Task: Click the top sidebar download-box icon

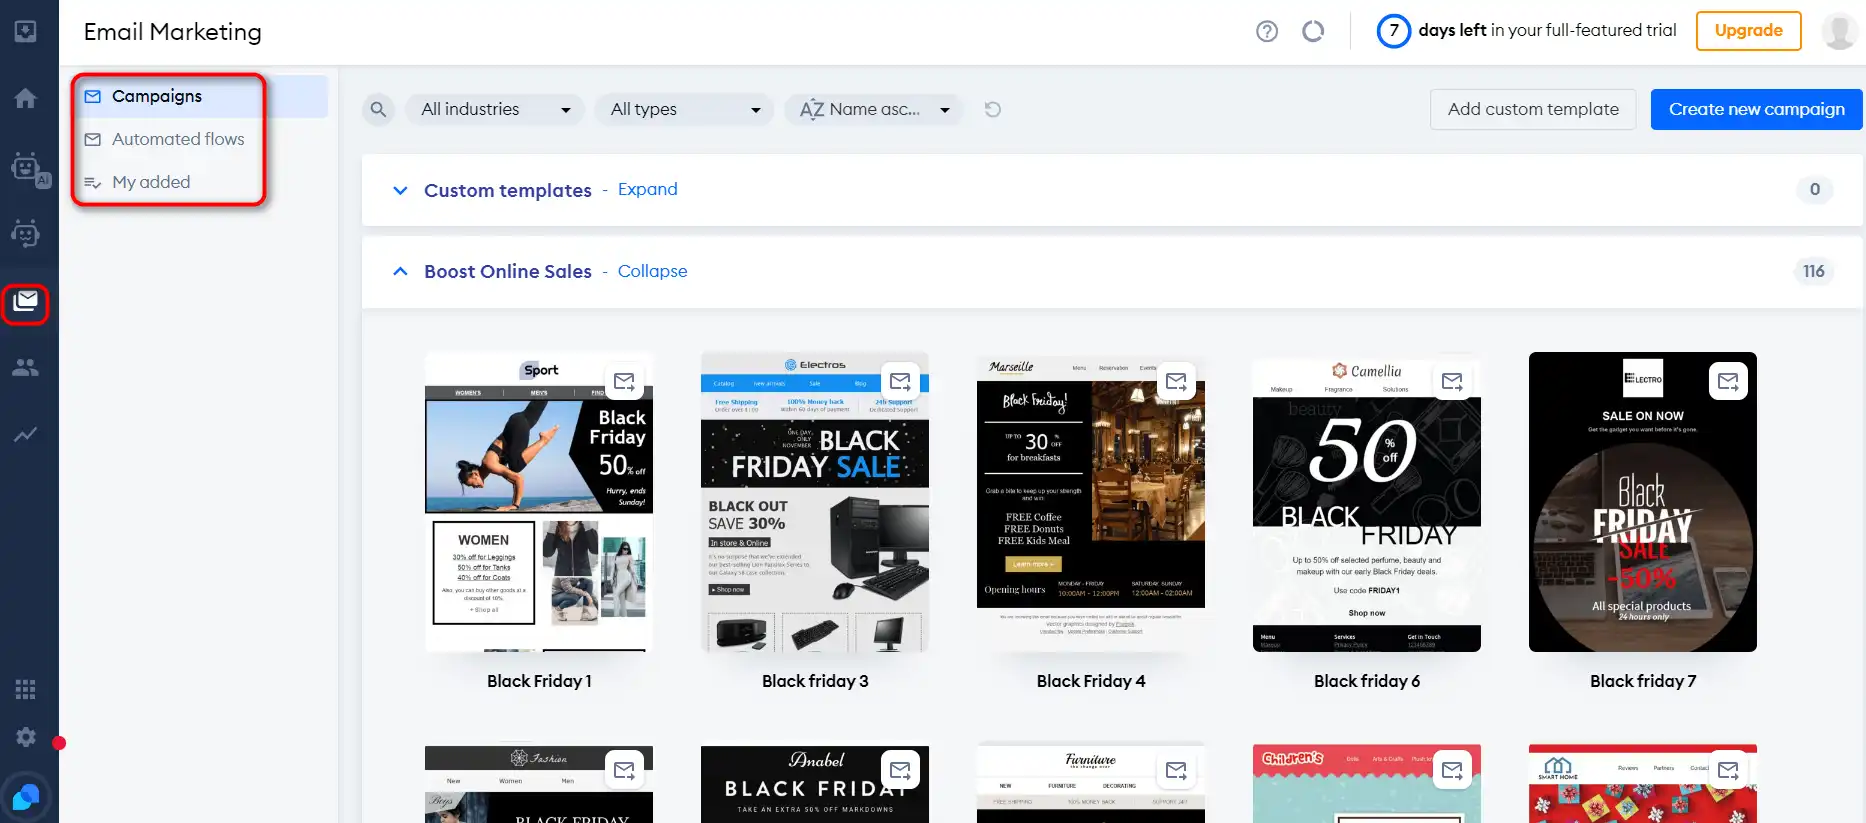Action: tap(26, 31)
